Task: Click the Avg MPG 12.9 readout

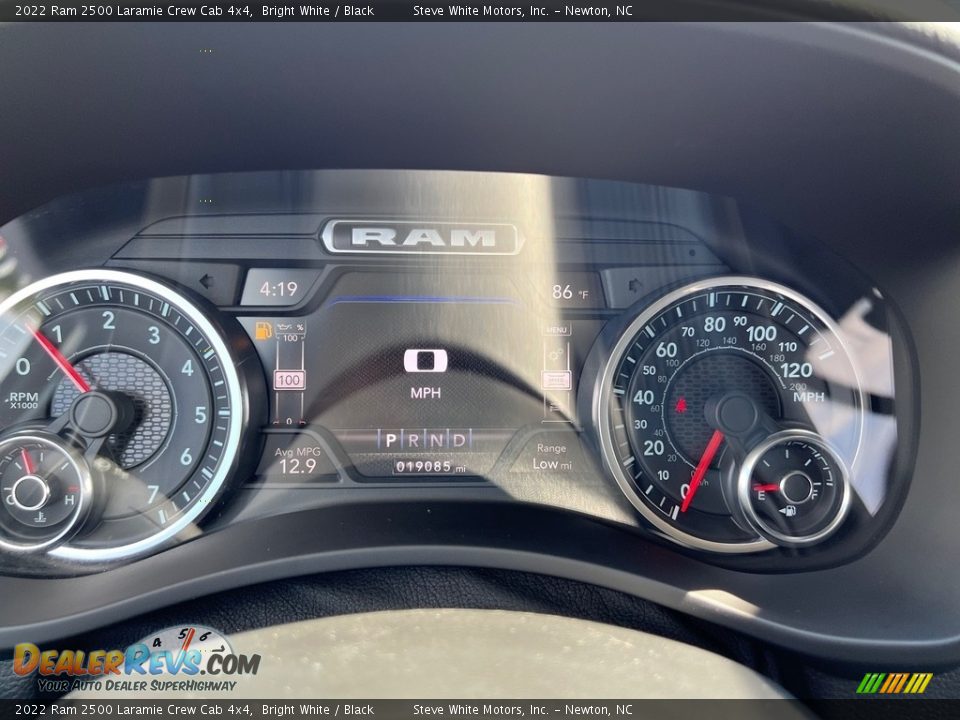Action: pos(298,460)
